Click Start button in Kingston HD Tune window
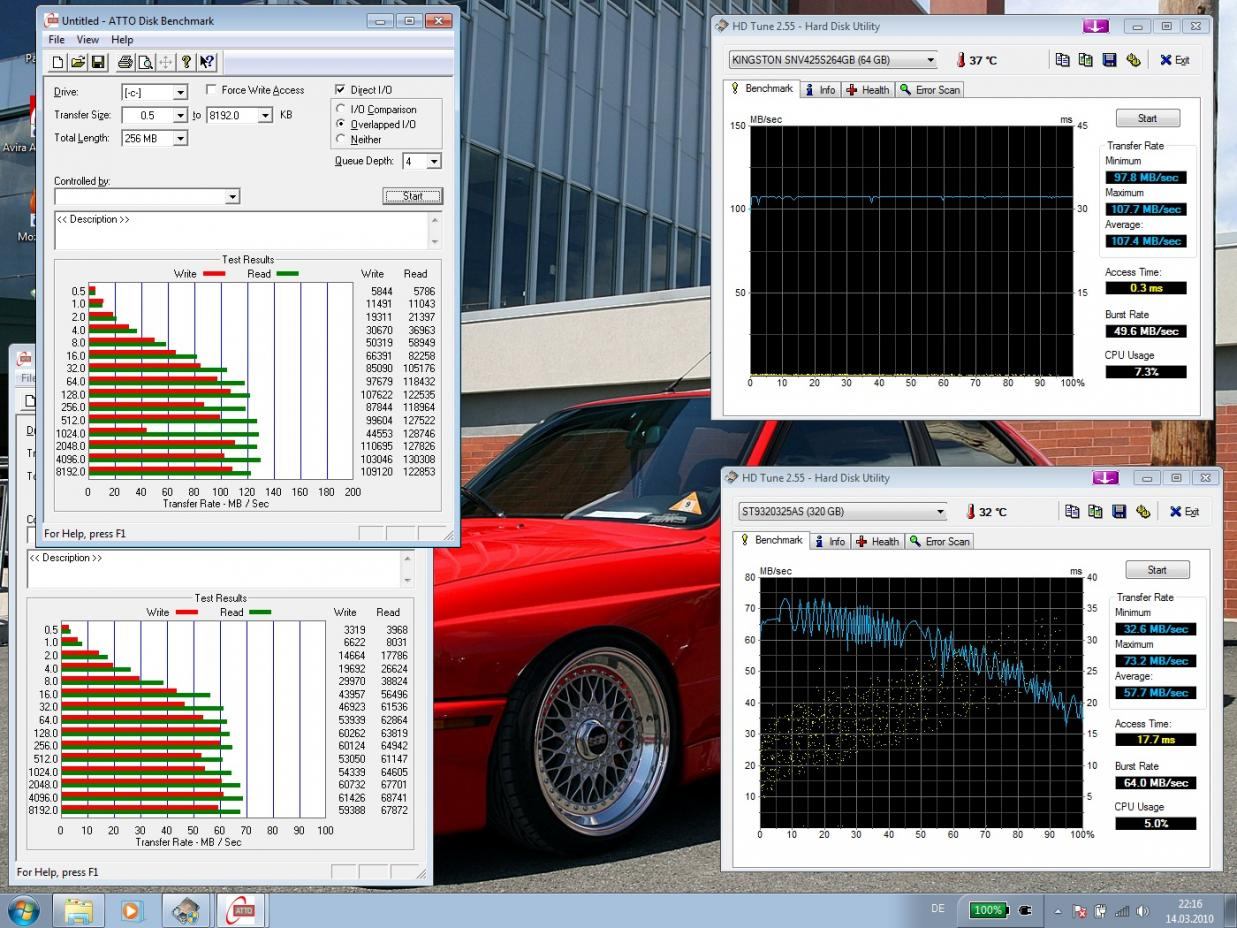The width and height of the screenshot is (1237, 928). pos(1147,118)
